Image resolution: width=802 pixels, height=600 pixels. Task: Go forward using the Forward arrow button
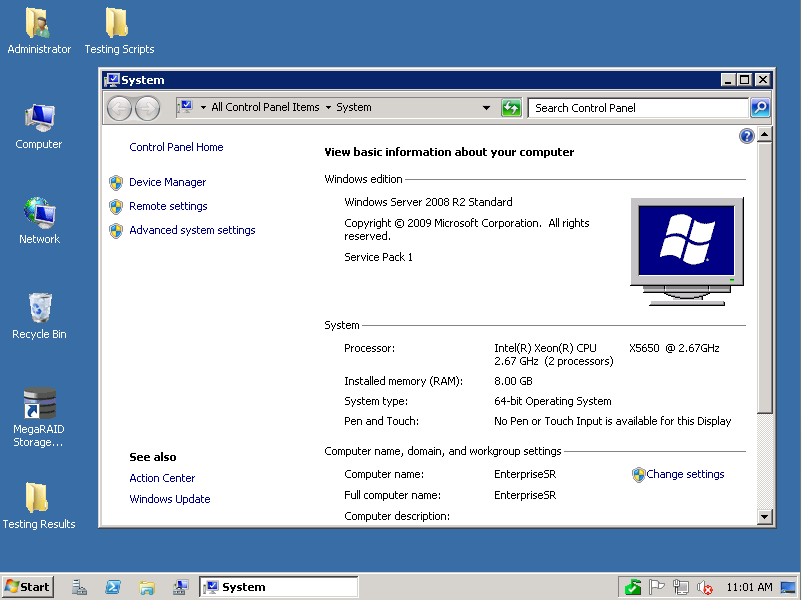(x=147, y=108)
